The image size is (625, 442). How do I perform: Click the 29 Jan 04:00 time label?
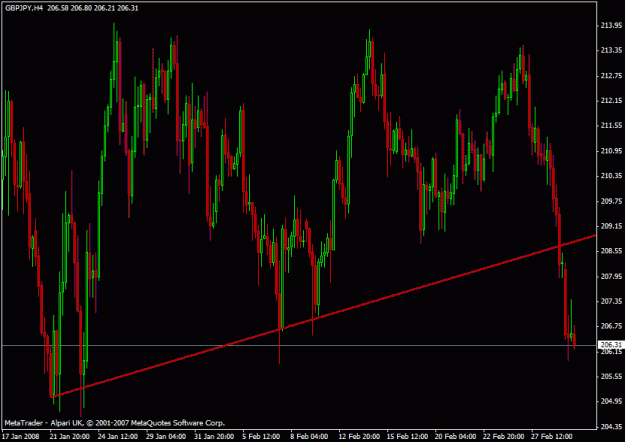tap(166, 436)
